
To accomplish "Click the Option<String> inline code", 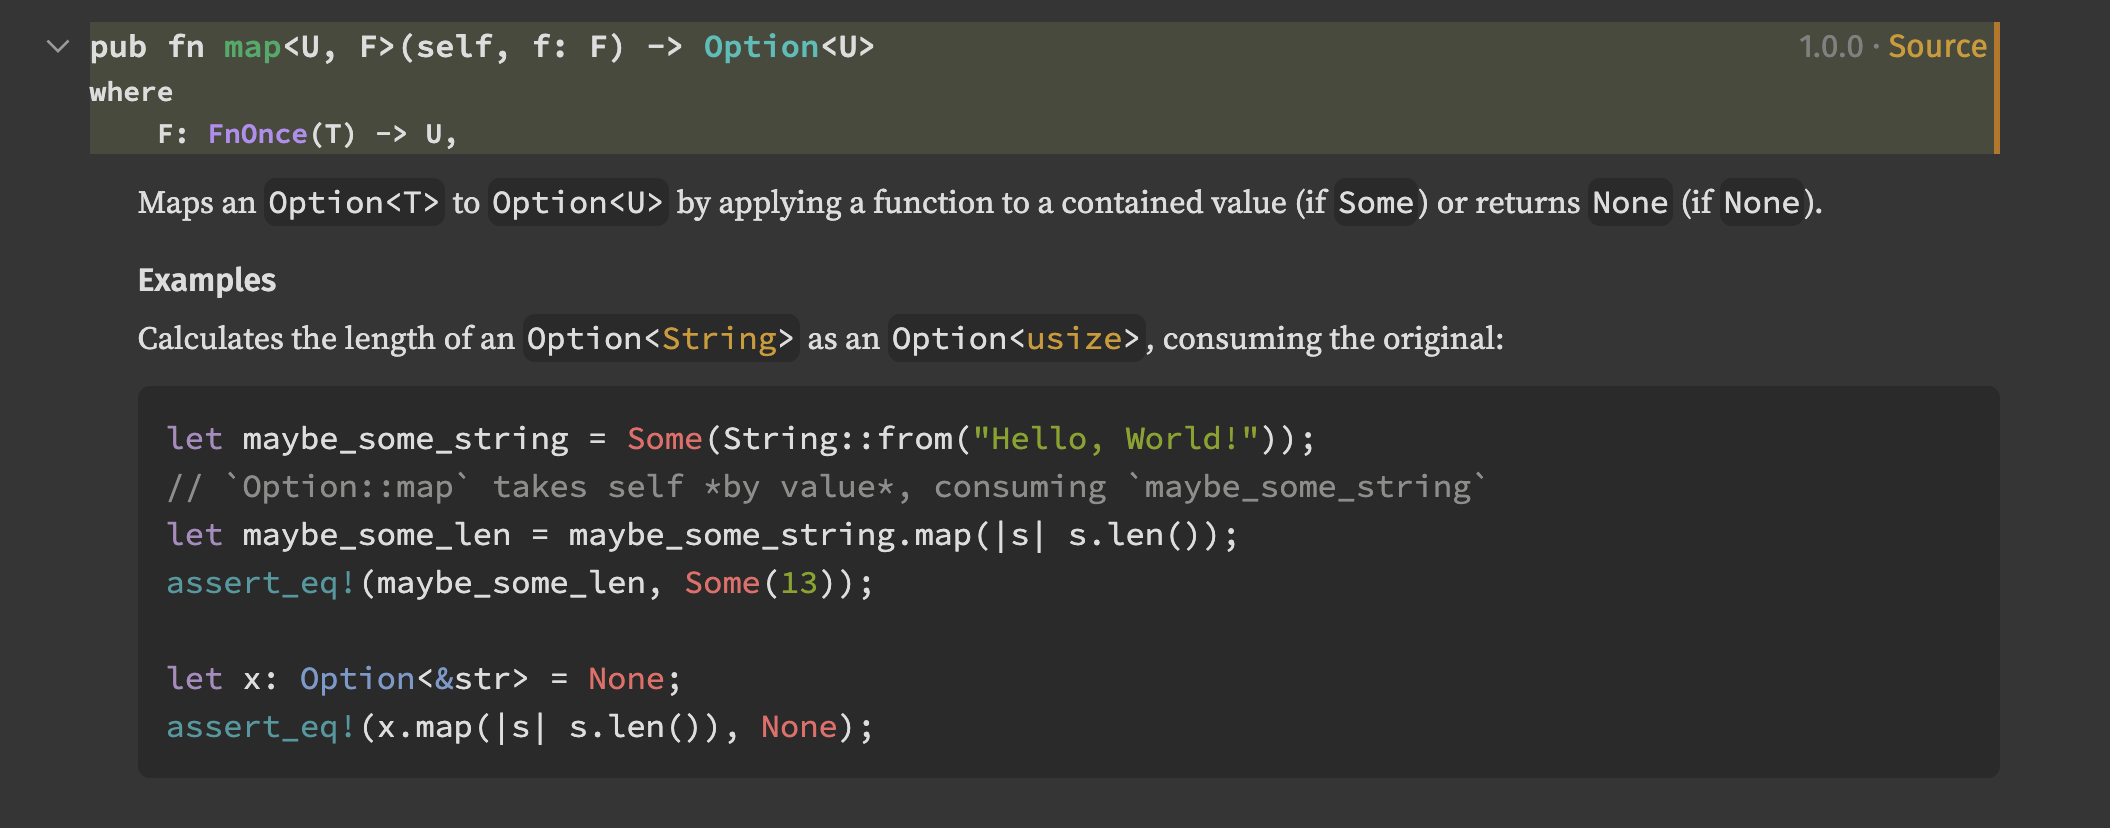I will click(x=660, y=339).
